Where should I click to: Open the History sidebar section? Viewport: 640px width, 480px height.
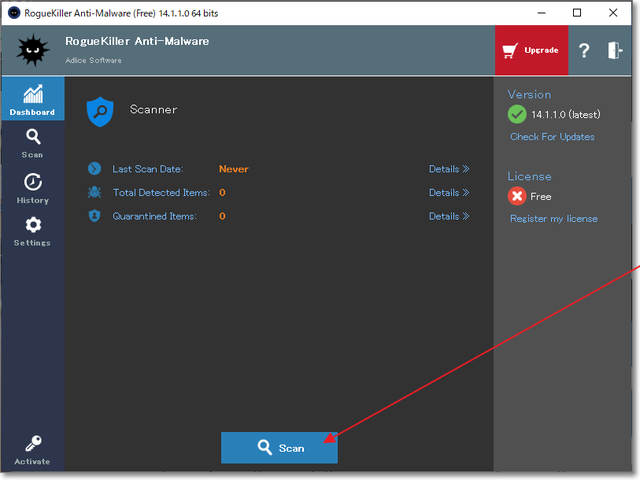tap(32, 187)
